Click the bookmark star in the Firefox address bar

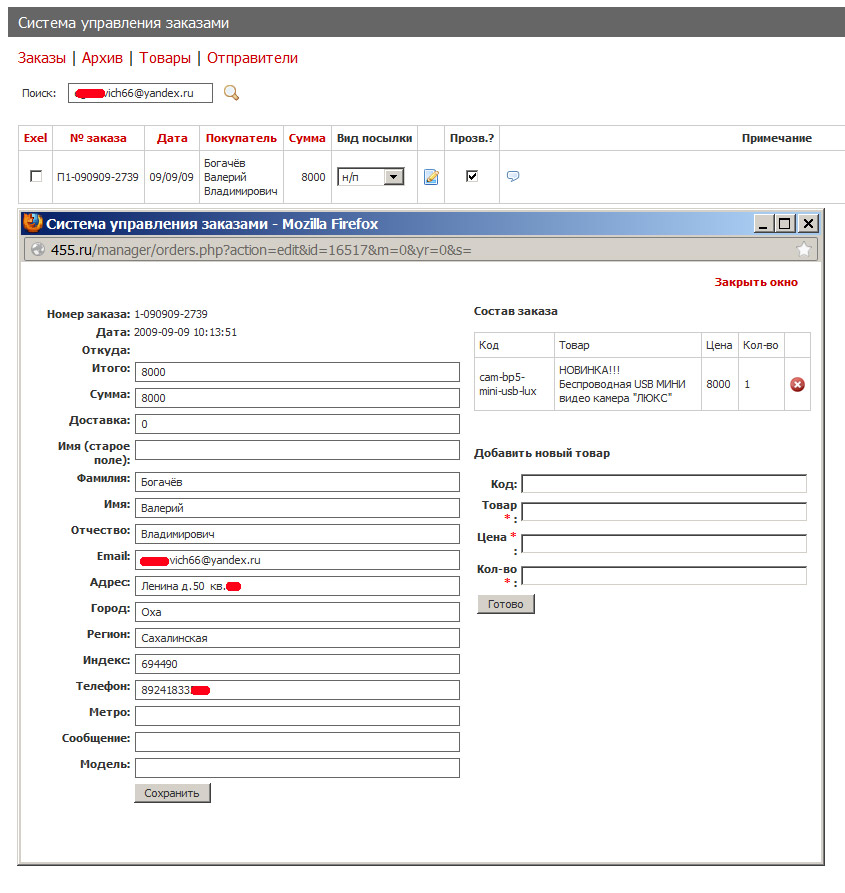click(x=803, y=249)
